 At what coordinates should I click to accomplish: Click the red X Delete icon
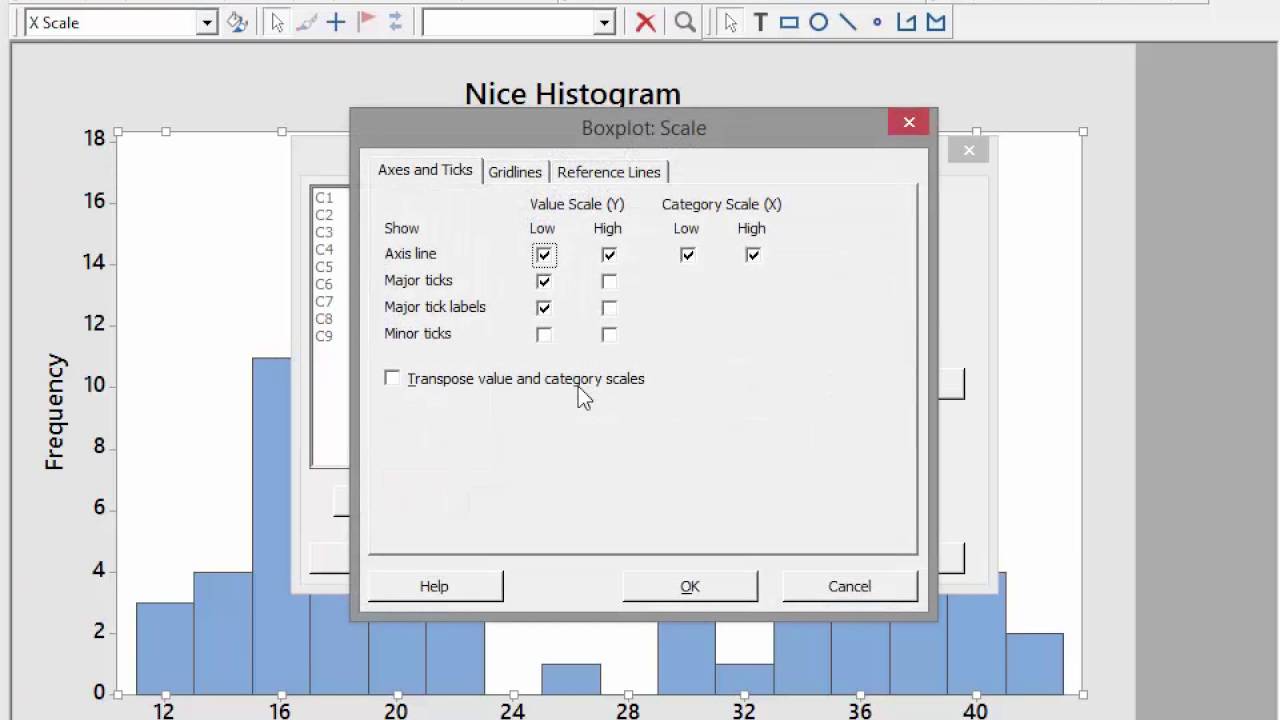pos(646,22)
